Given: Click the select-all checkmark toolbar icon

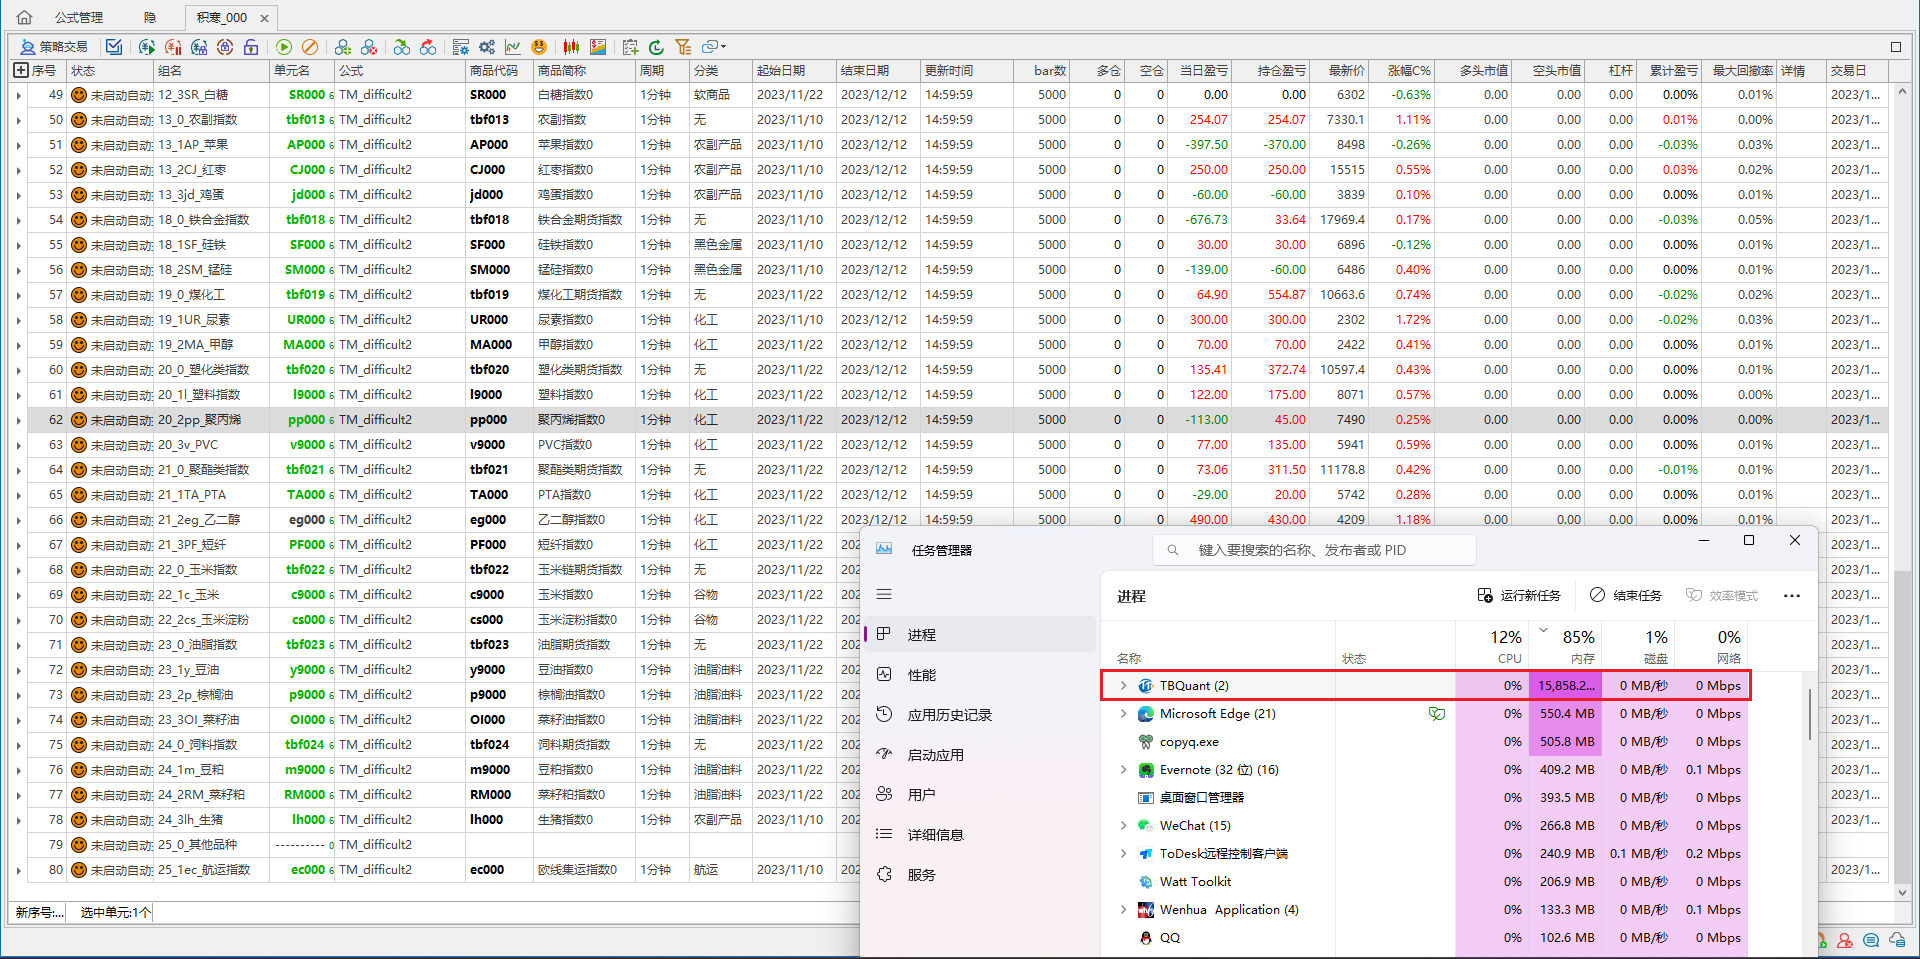Looking at the screenshot, I should pos(114,47).
